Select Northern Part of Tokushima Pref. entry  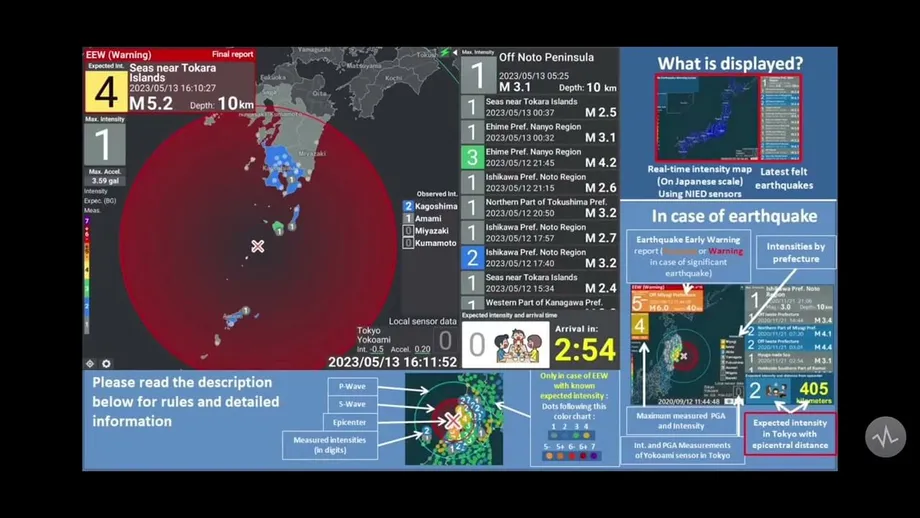[x=539, y=208]
